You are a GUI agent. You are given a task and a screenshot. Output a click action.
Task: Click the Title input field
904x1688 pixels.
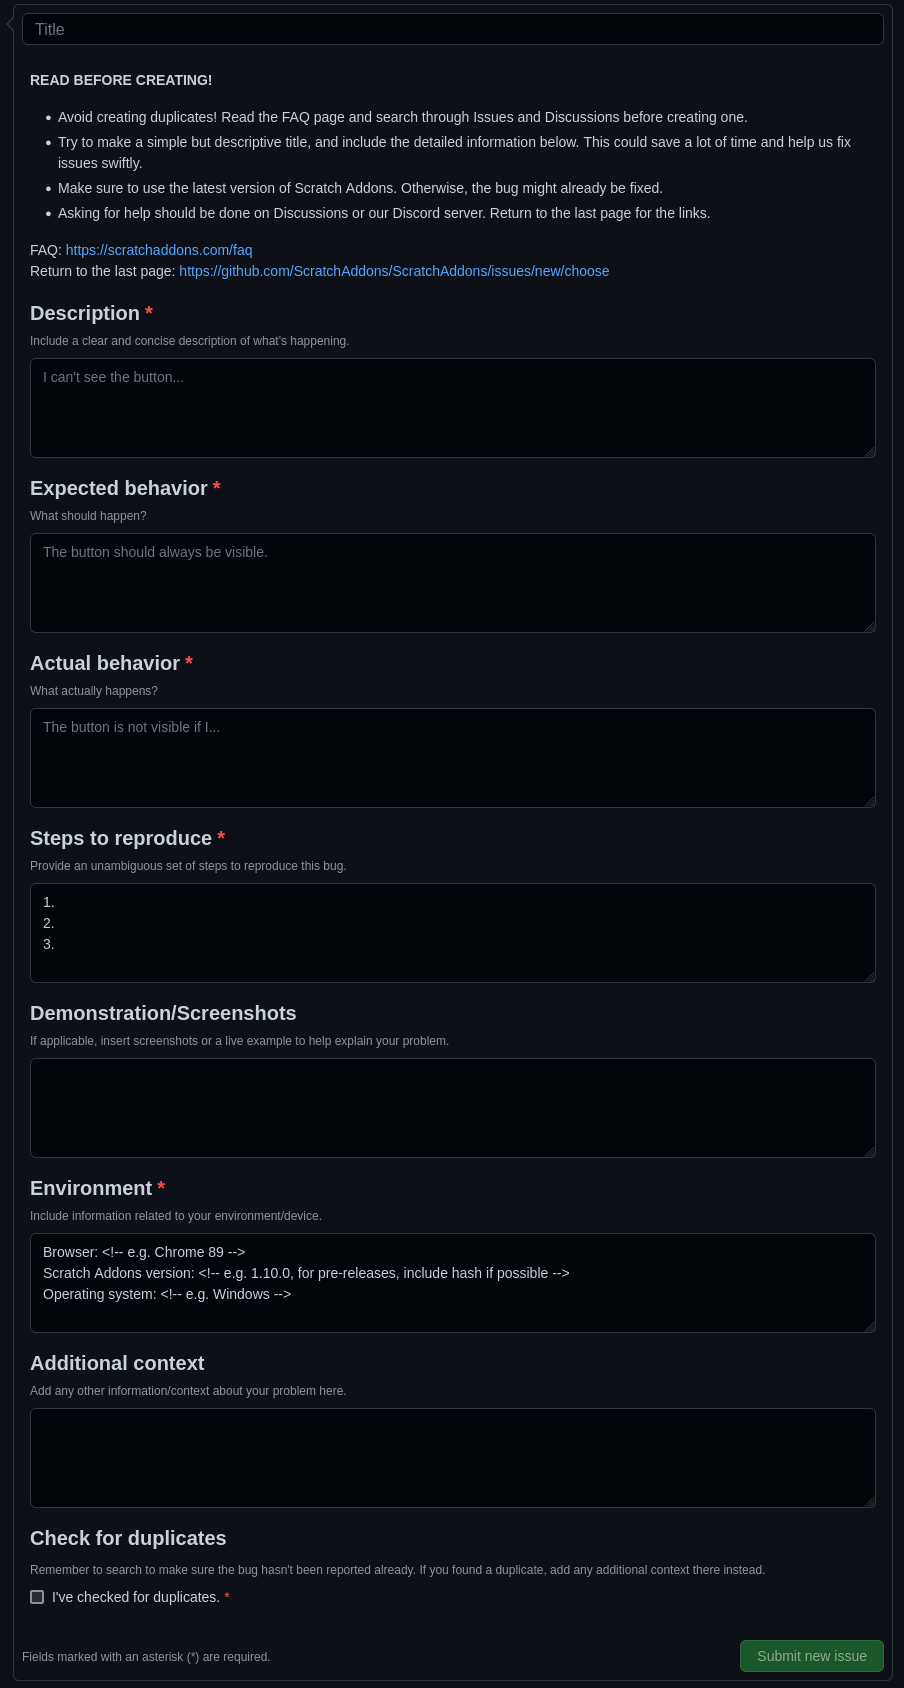[452, 29]
